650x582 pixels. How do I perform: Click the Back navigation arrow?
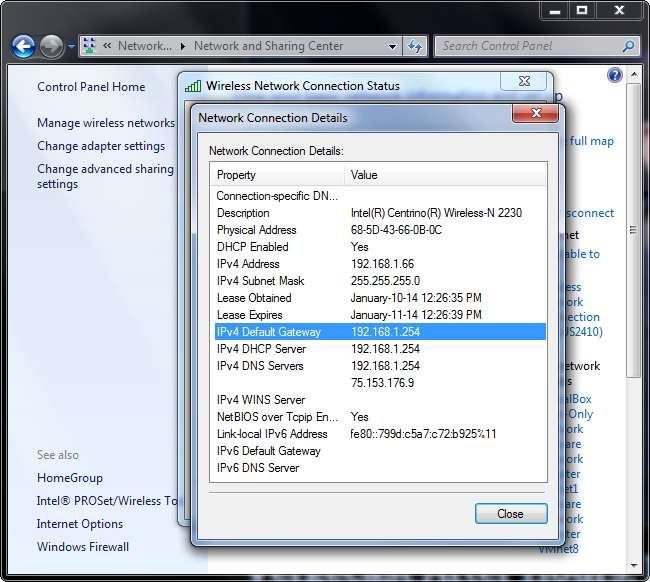(x=23, y=46)
